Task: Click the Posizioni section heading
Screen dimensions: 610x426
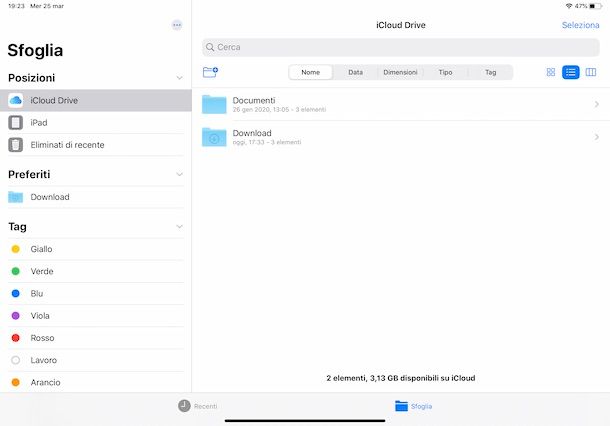Action: pyautogui.click(x=32, y=78)
